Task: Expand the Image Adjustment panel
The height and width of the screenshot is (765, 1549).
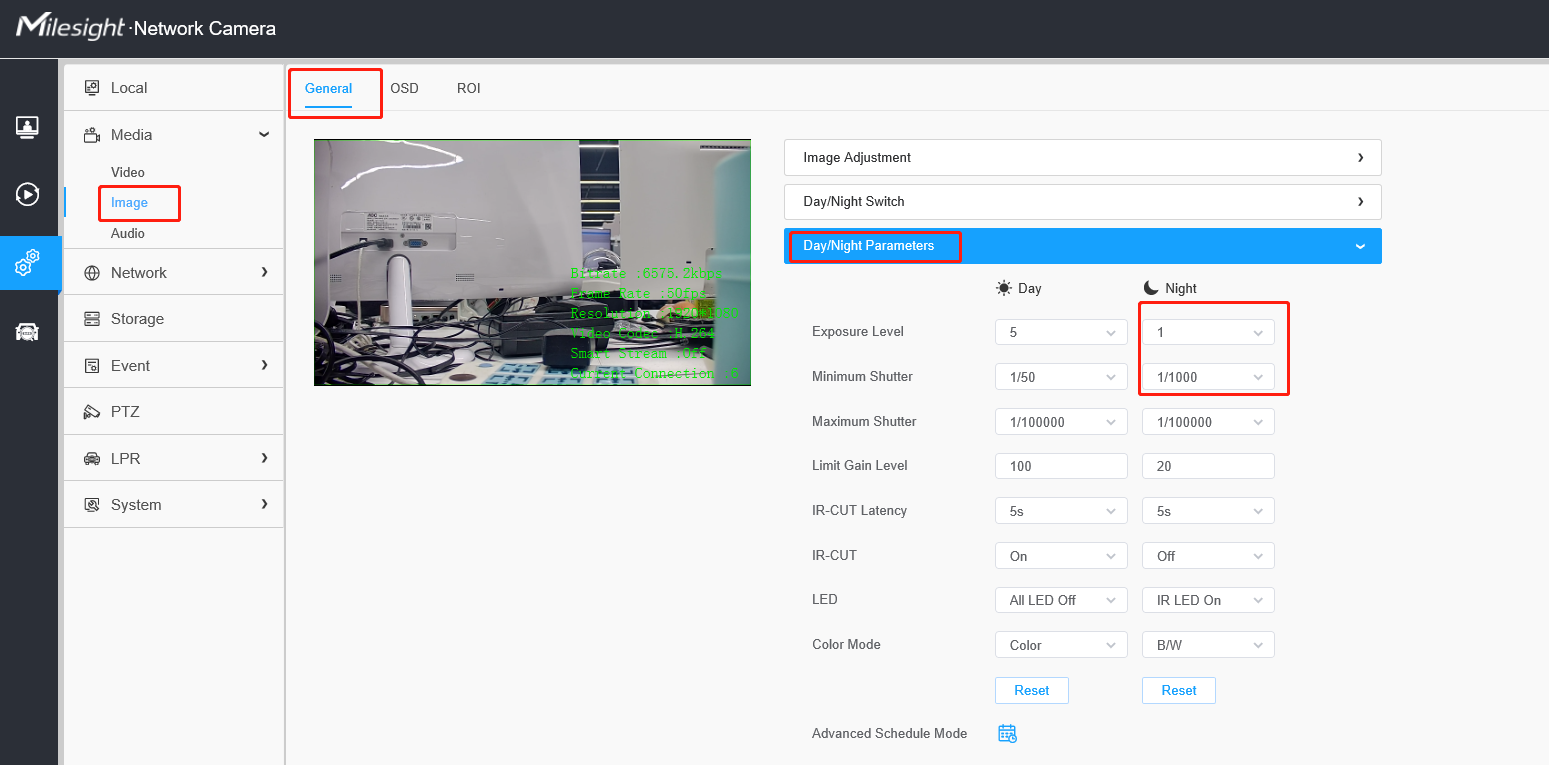Action: coord(1083,158)
